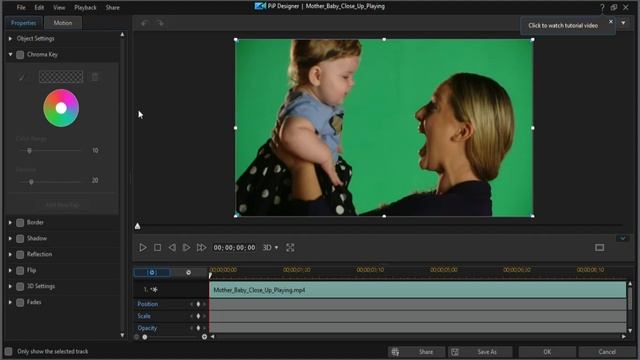
Task: Adjust the Color Range slider
Action: click(29, 151)
